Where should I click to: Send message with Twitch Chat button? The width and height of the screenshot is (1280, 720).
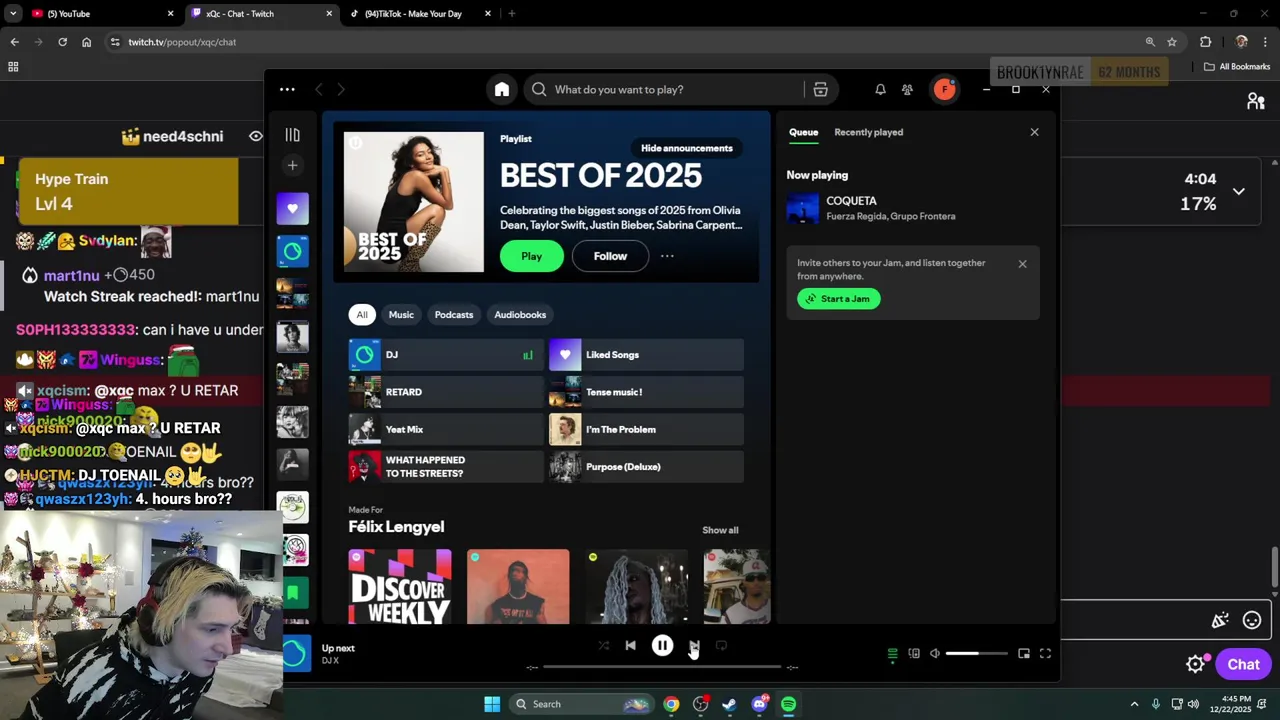(x=1243, y=664)
